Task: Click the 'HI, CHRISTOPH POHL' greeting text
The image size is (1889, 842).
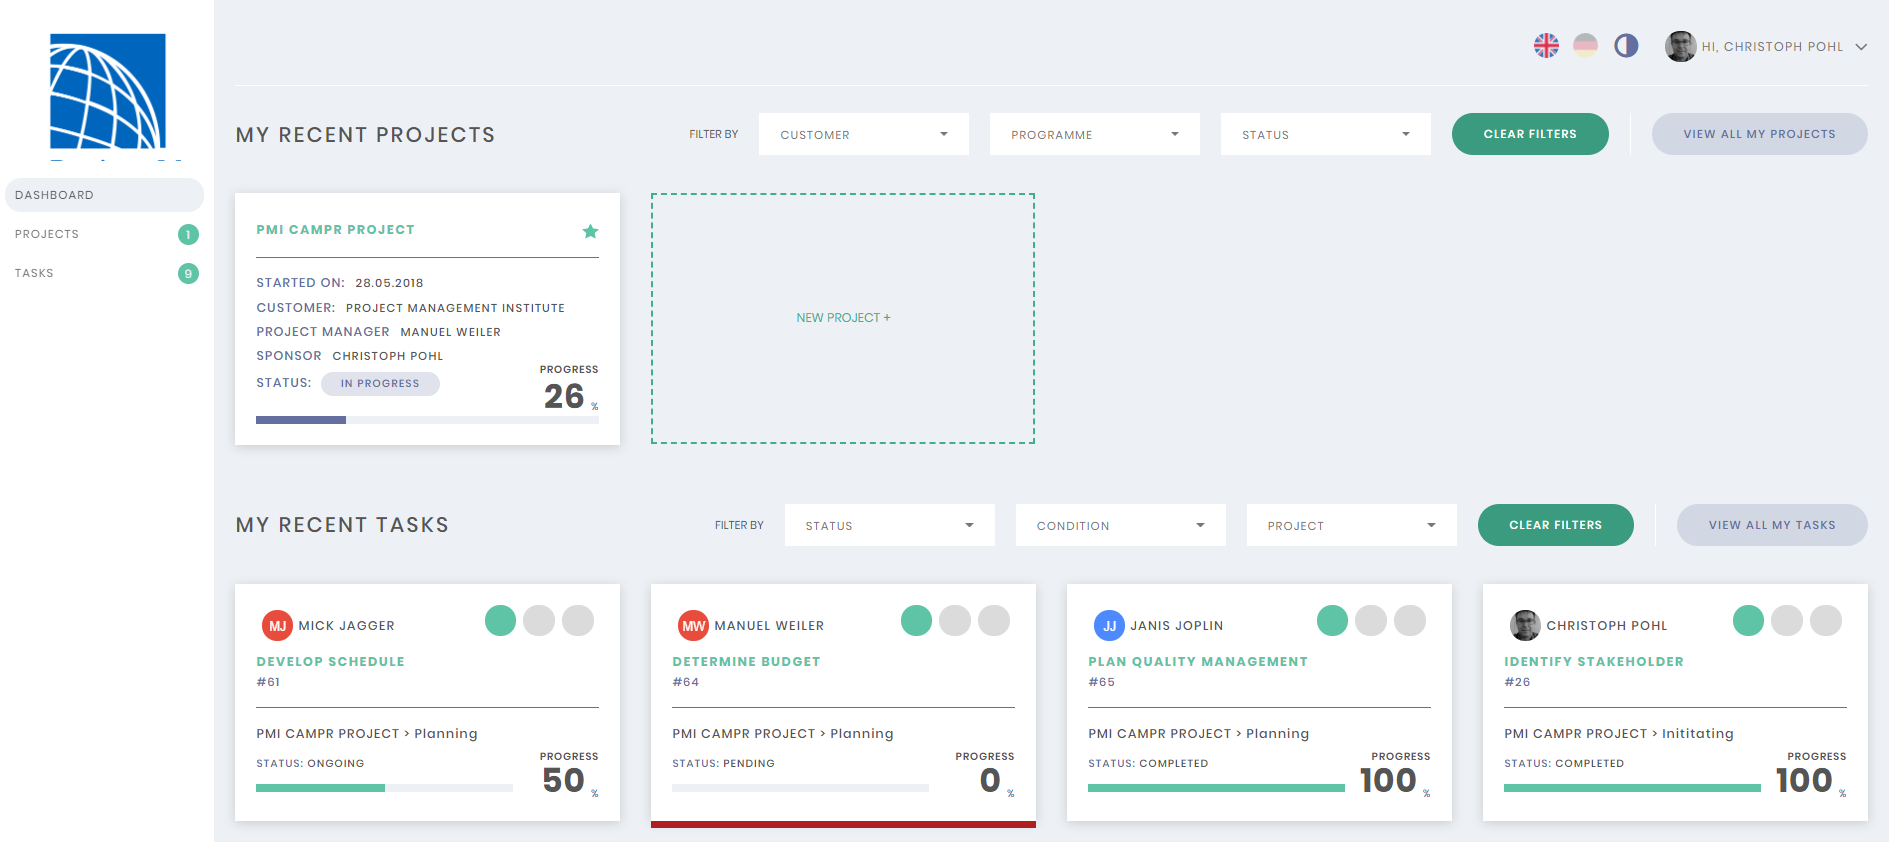Action: (1772, 47)
